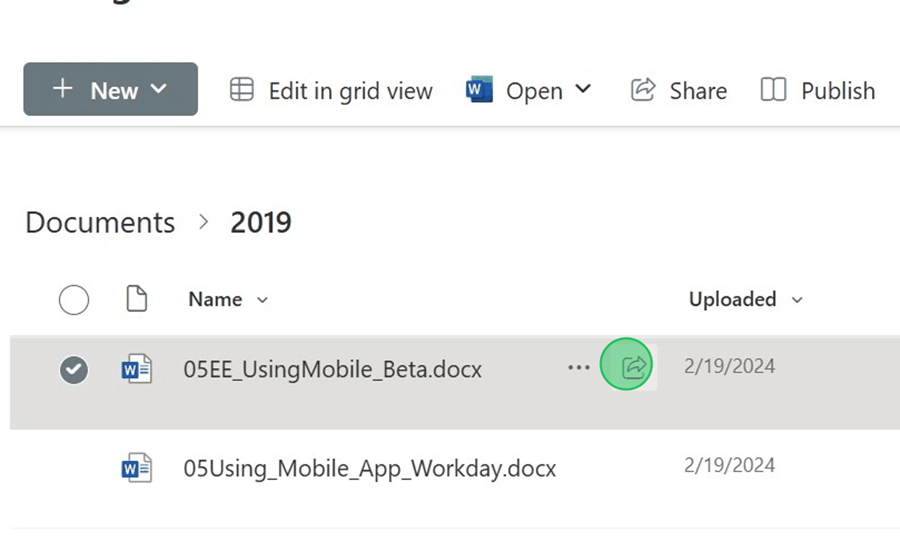The image size is (900, 541).
Task: Open the Uploaded column dropdown
Action: 797,300
